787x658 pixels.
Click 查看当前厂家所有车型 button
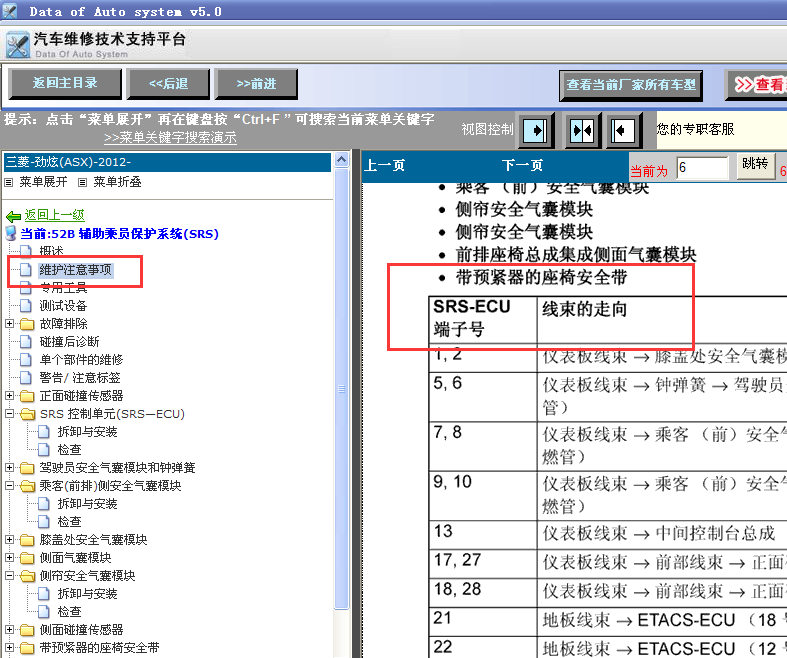tap(631, 85)
